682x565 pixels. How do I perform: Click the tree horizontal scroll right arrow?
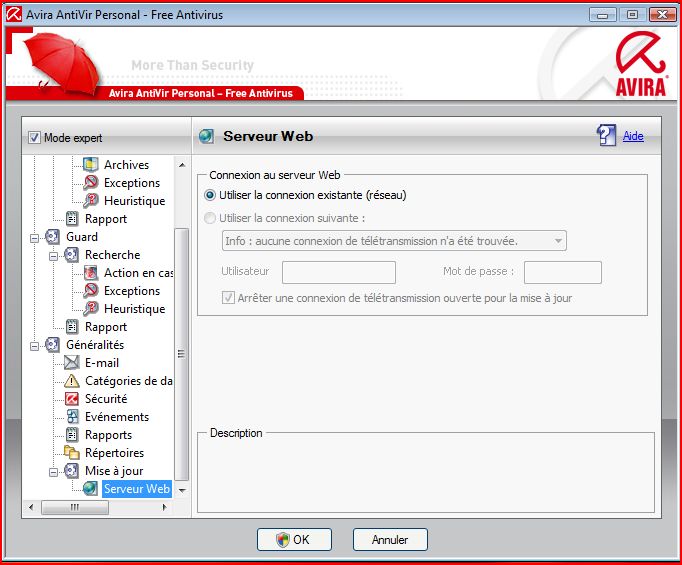(x=164, y=507)
